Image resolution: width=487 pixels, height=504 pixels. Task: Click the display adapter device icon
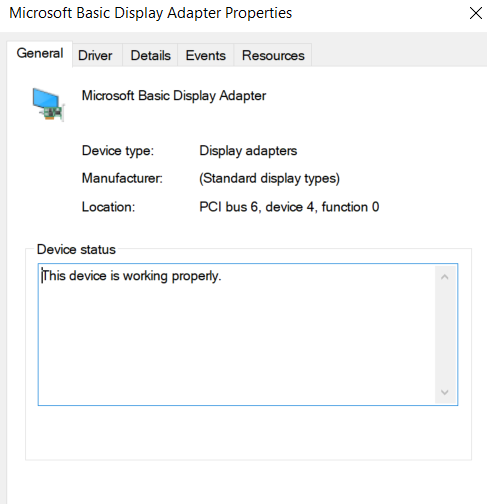(x=48, y=104)
